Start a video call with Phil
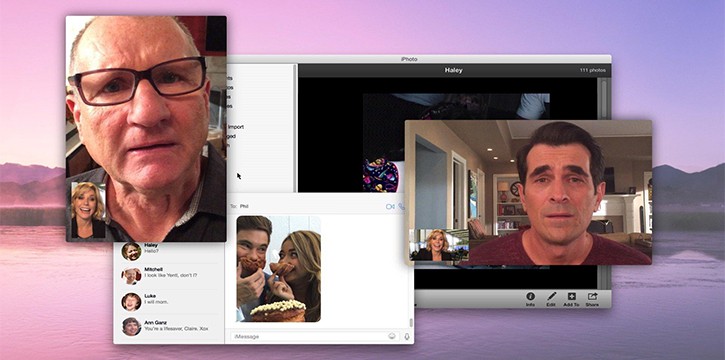 click(390, 207)
